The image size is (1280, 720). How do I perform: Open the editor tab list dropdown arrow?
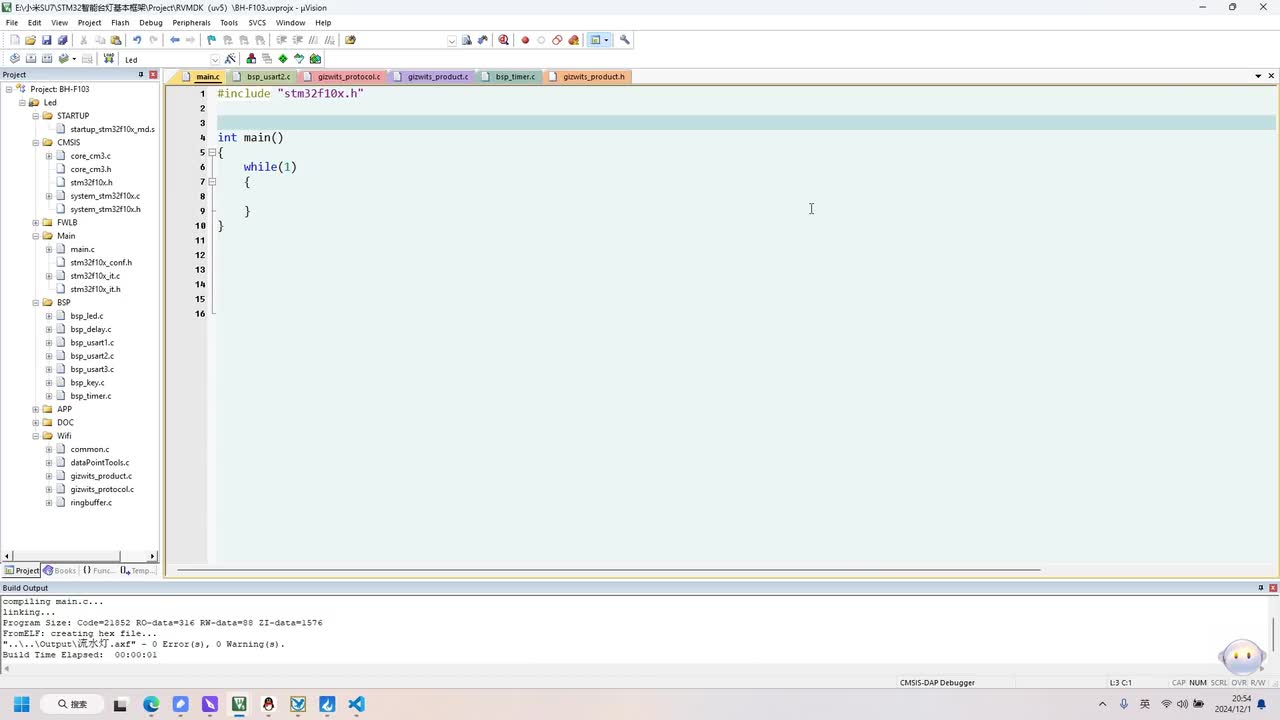click(x=1258, y=76)
